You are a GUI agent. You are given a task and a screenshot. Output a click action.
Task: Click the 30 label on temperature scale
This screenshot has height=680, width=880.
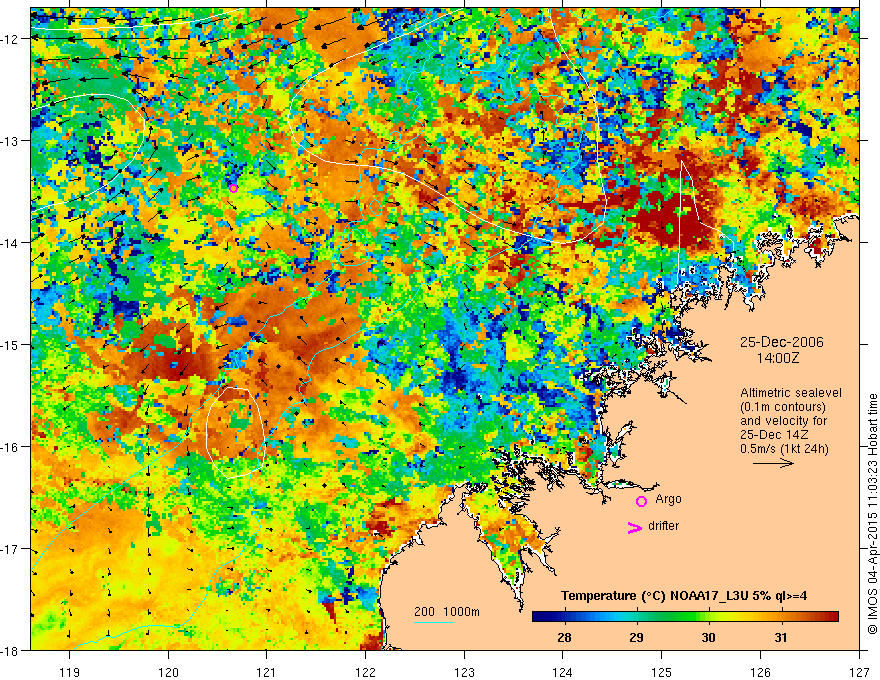tap(708, 637)
